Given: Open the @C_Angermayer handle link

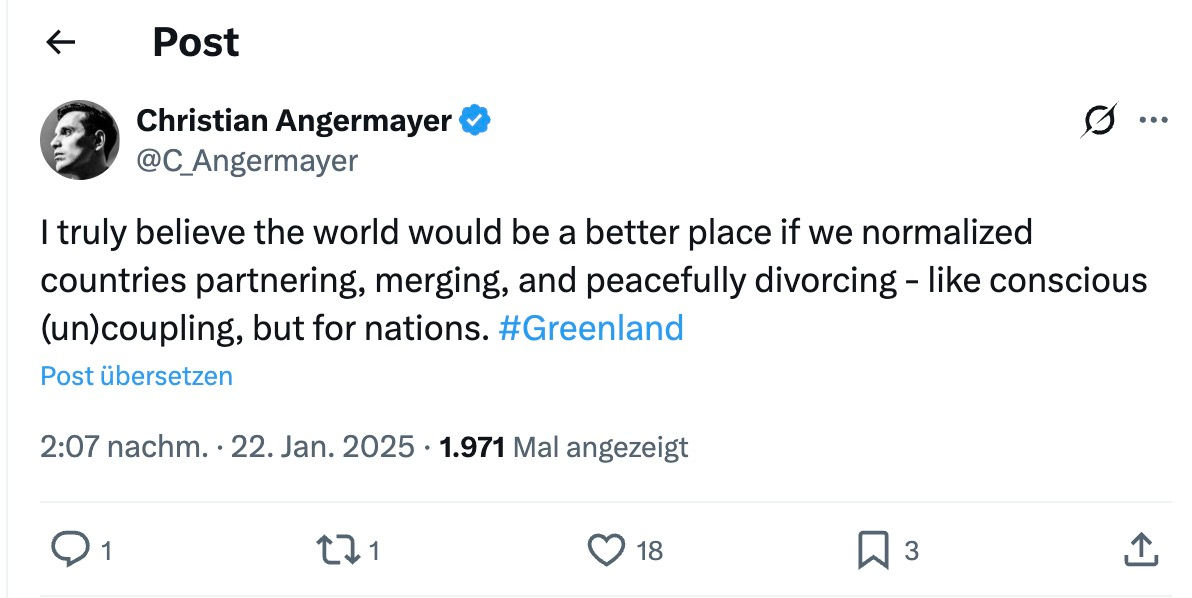Looking at the screenshot, I should pos(247,160).
